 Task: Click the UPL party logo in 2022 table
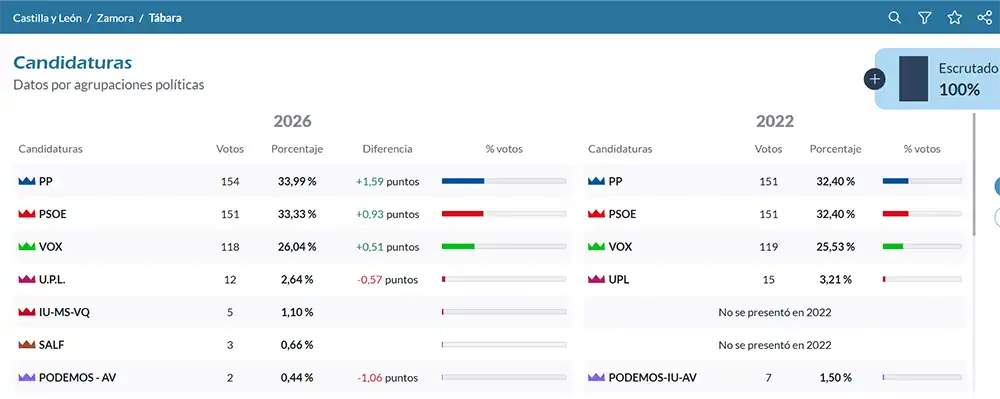tap(596, 280)
